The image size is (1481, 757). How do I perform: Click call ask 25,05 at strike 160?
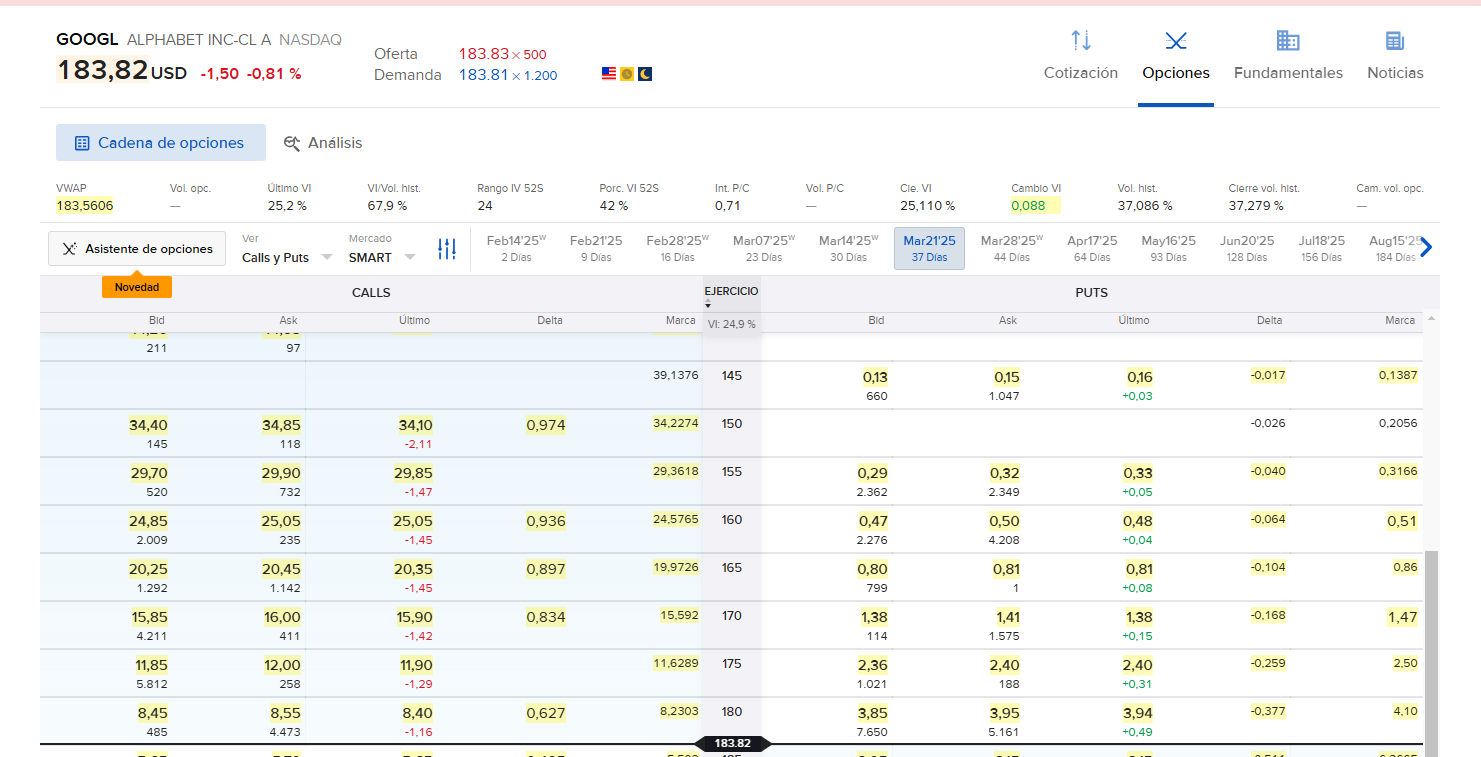tap(281, 521)
